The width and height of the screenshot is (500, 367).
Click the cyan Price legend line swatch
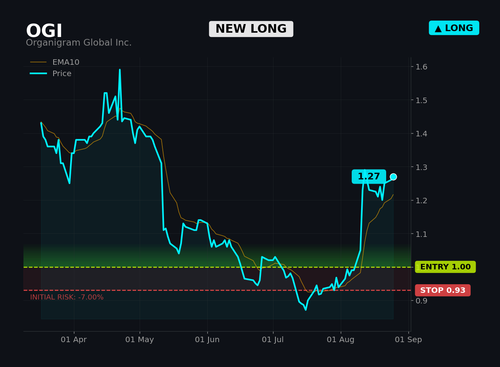pyautogui.click(x=38, y=73)
